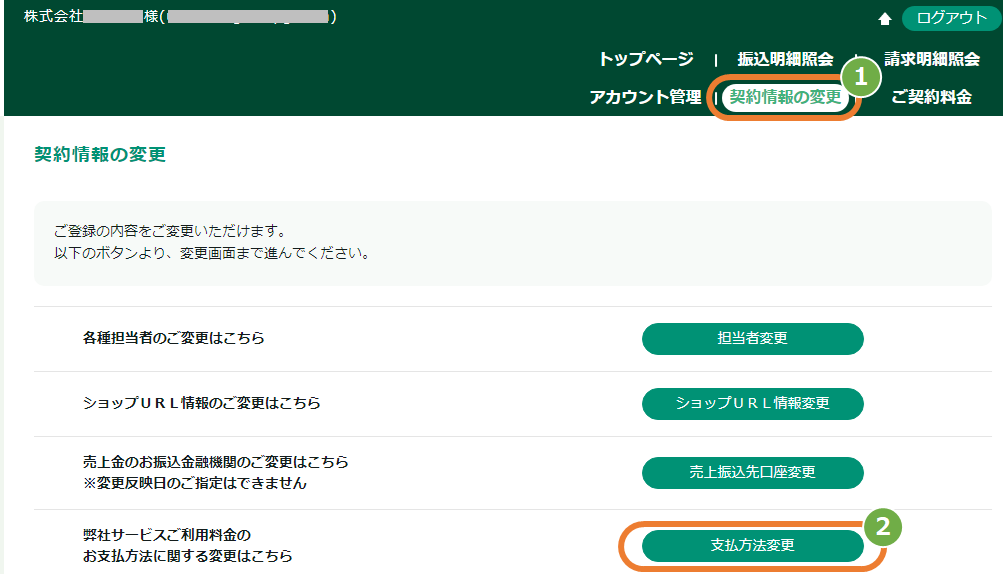
Task: Click the 契約情報の変更 page heading
Action: [x=100, y=154]
